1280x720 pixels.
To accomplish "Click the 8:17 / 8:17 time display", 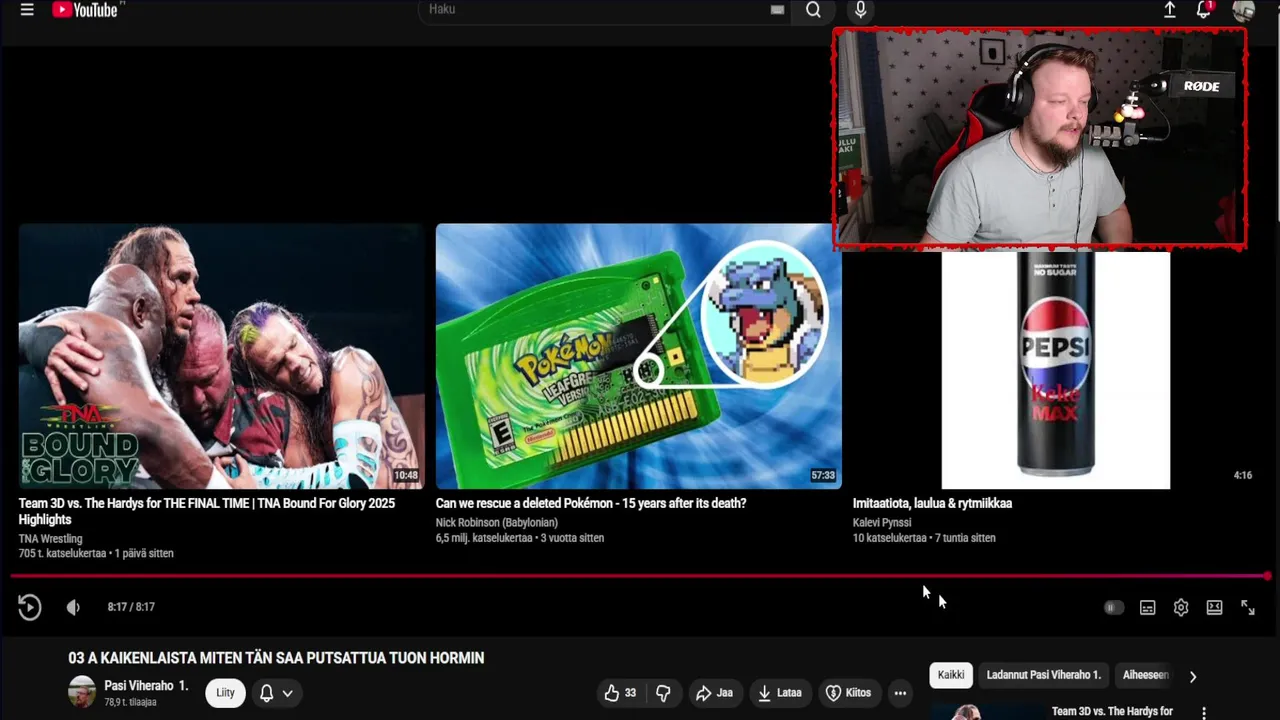I will pos(131,607).
